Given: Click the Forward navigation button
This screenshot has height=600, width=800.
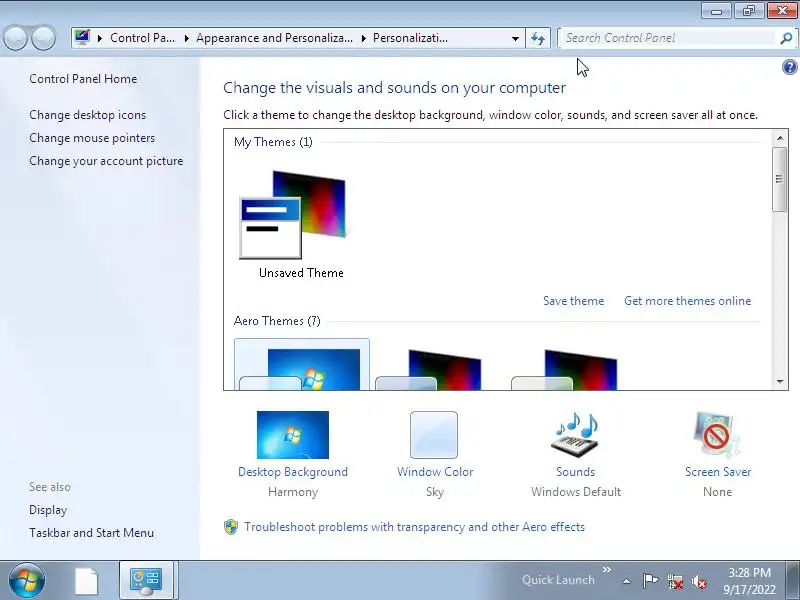Looking at the screenshot, I should click(44, 38).
